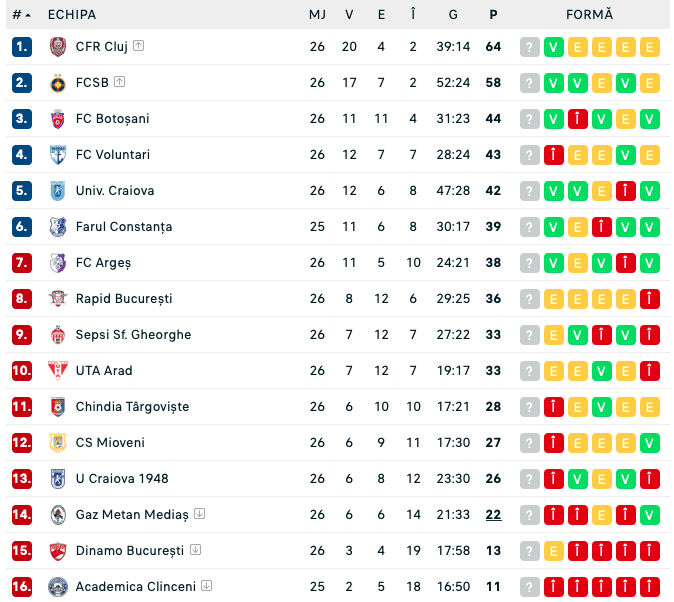Click the CS Mioveni crest icon
Image resolution: width=674 pixels, height=602 pixels.
(x=57, y=443)
